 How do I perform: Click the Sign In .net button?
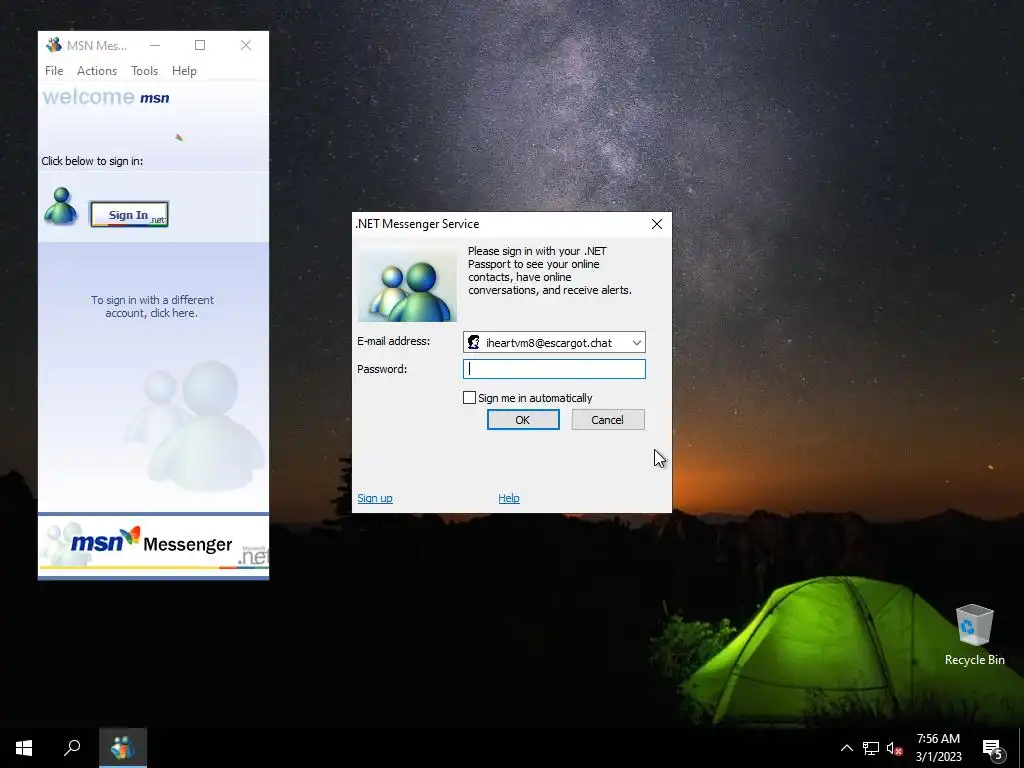(129, 214)
